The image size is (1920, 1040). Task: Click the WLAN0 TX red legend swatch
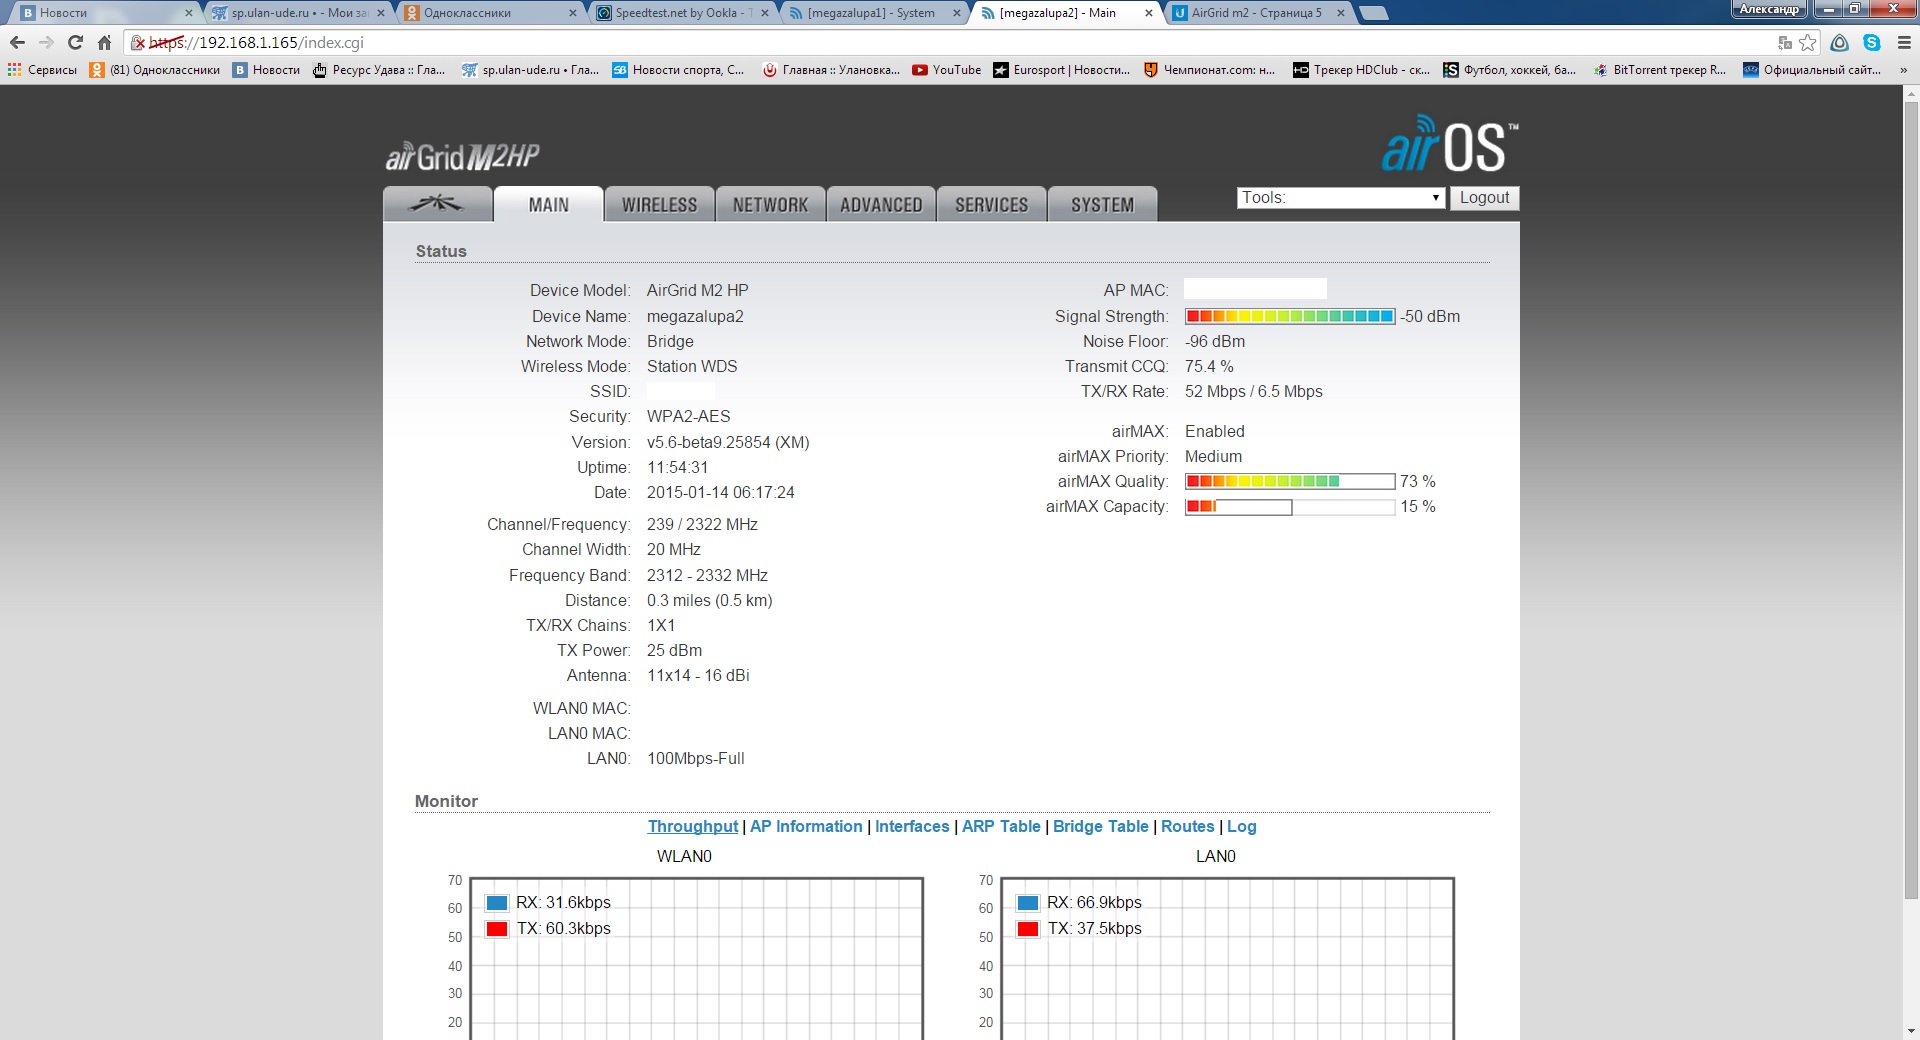497,929
